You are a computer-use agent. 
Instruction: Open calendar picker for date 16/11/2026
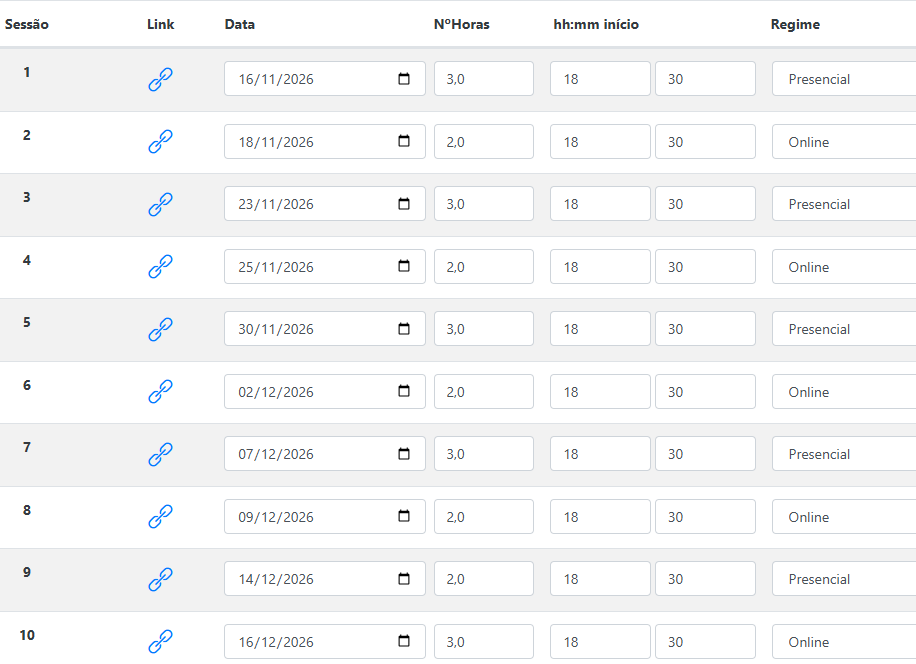point(404,79)
